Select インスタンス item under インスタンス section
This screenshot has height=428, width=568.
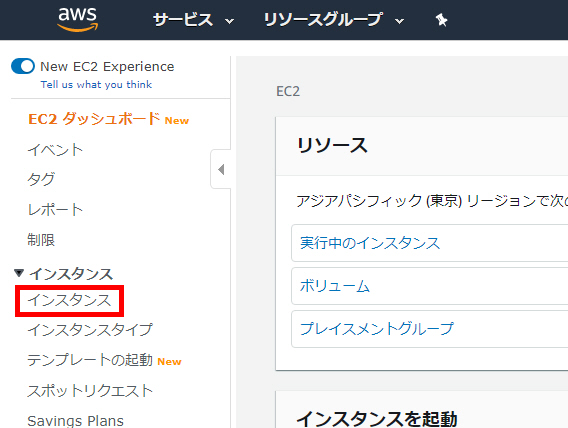click(69, 301)
